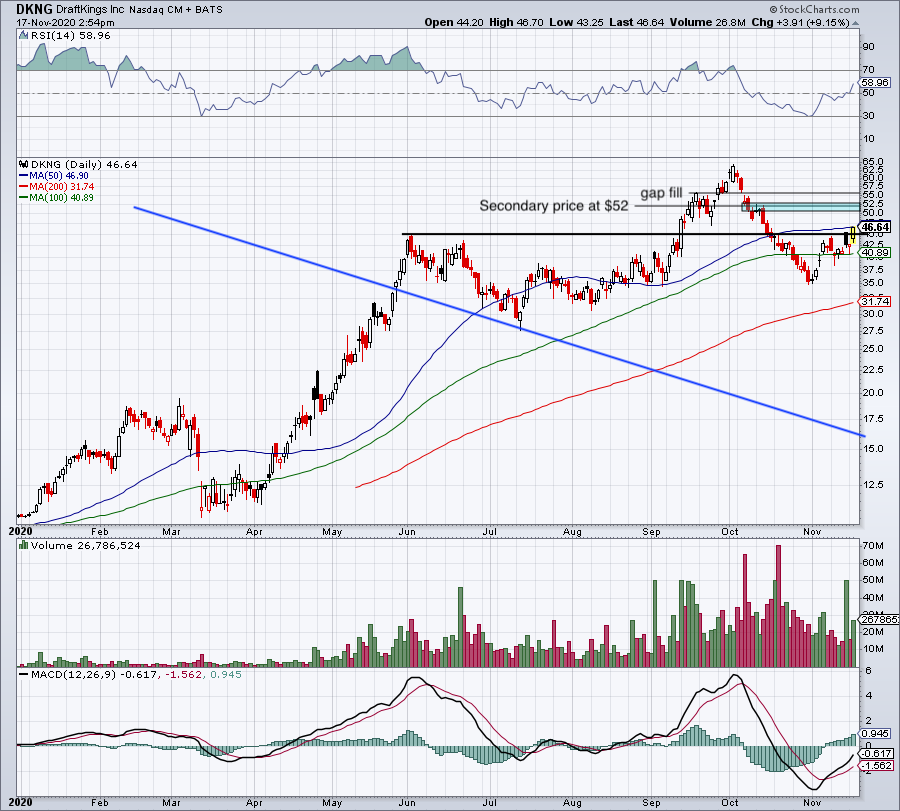Image resolution: width=900 pixels, height=811 pixels.
Task: Click the DraftKings Inc company name
Action: [91, 10]
